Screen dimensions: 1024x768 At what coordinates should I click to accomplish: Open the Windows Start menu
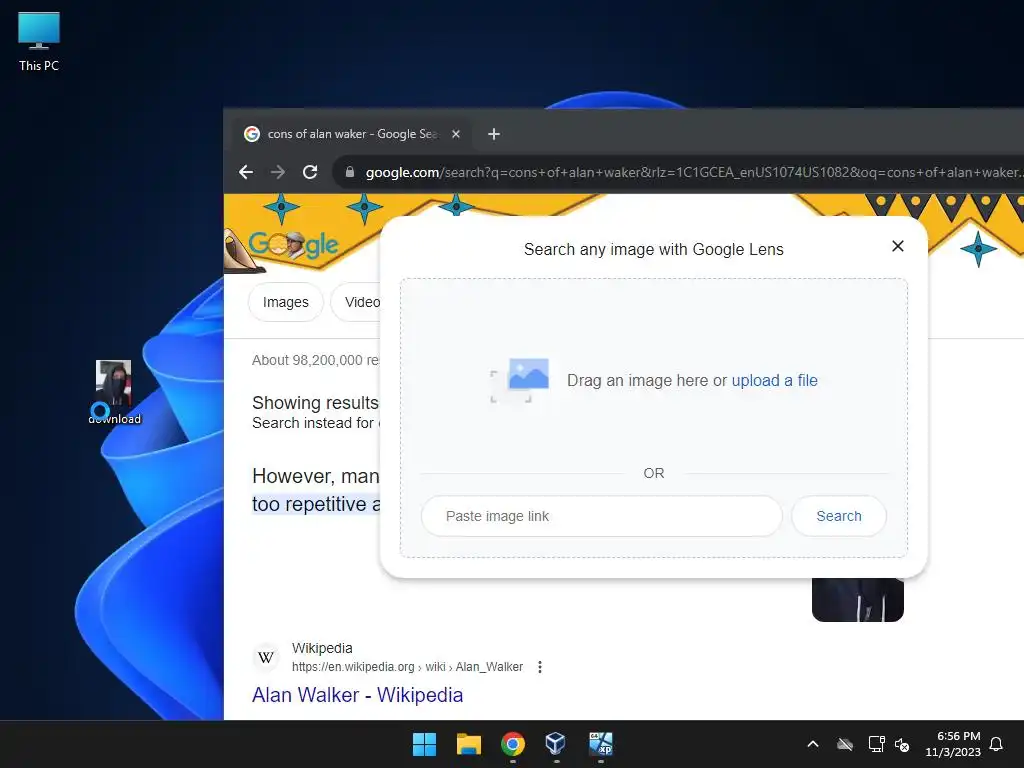tap(424, 744)
